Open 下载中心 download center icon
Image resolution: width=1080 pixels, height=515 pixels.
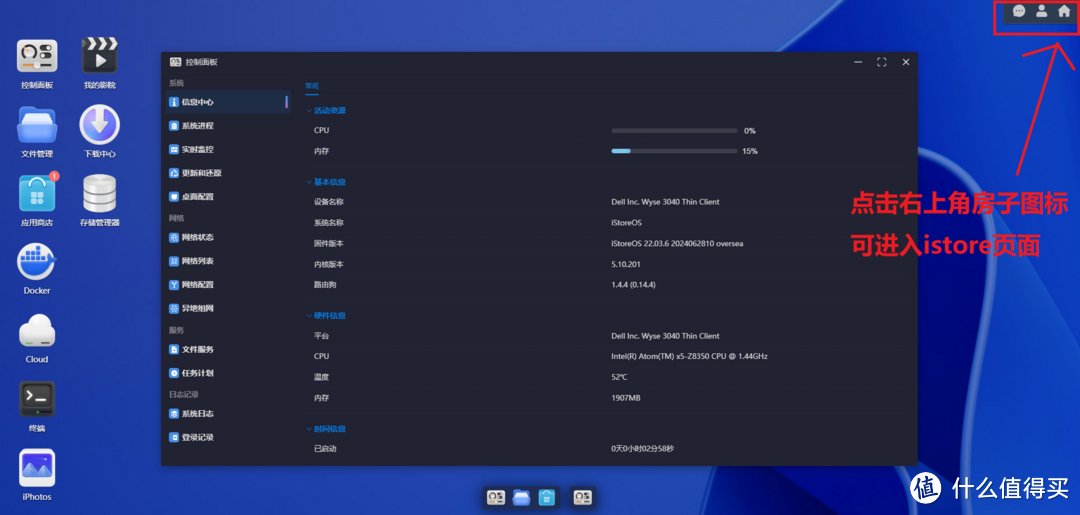(99, 126)
